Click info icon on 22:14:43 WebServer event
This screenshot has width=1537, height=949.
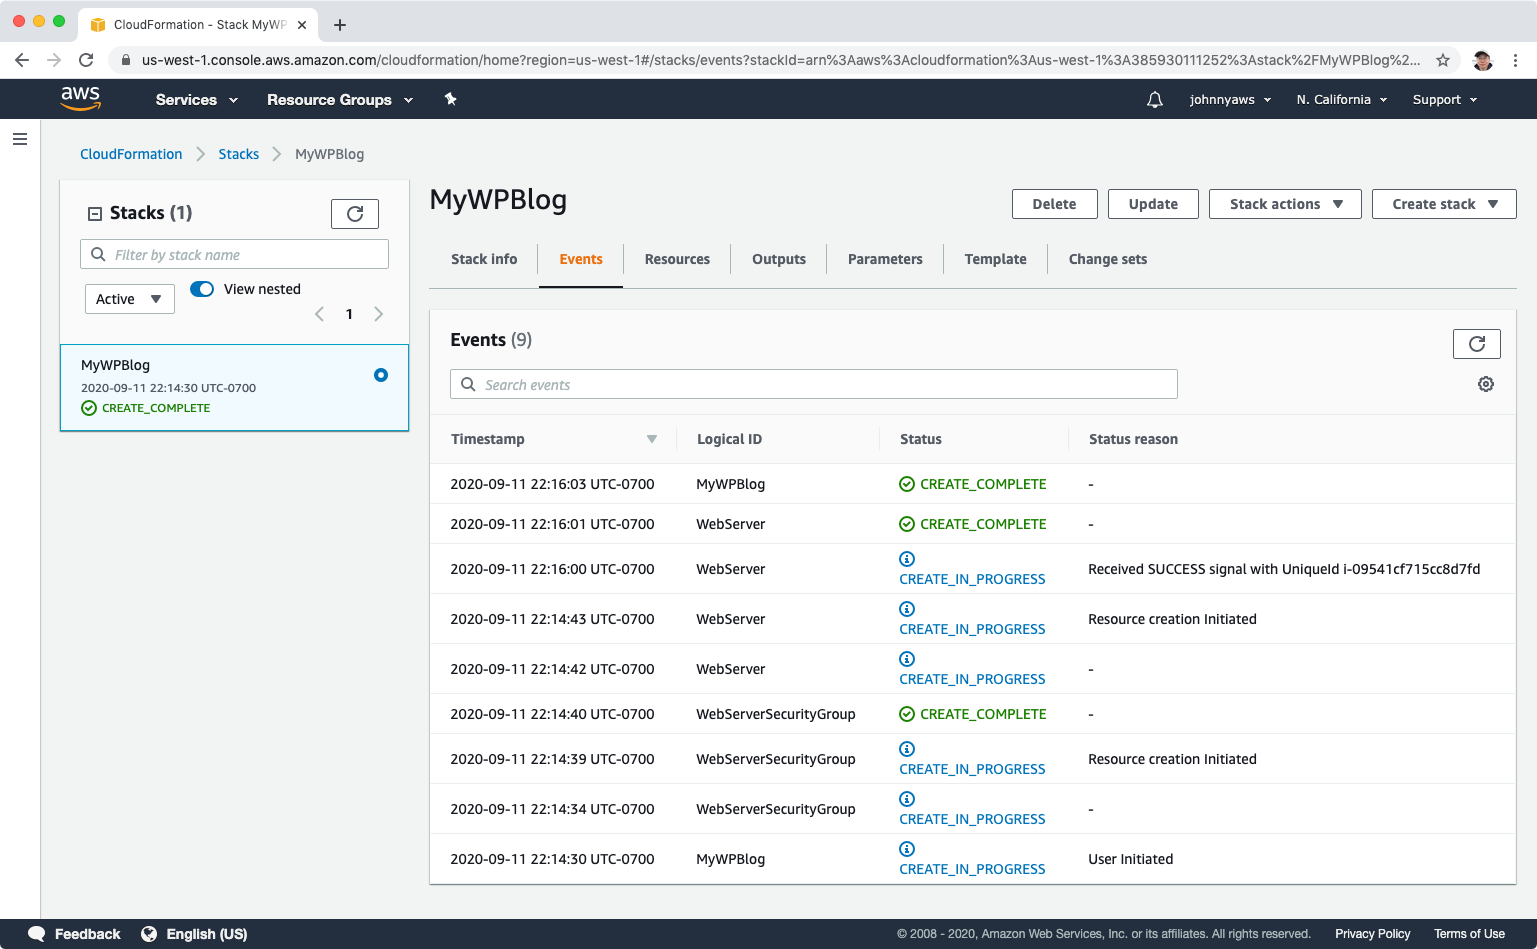907,609
